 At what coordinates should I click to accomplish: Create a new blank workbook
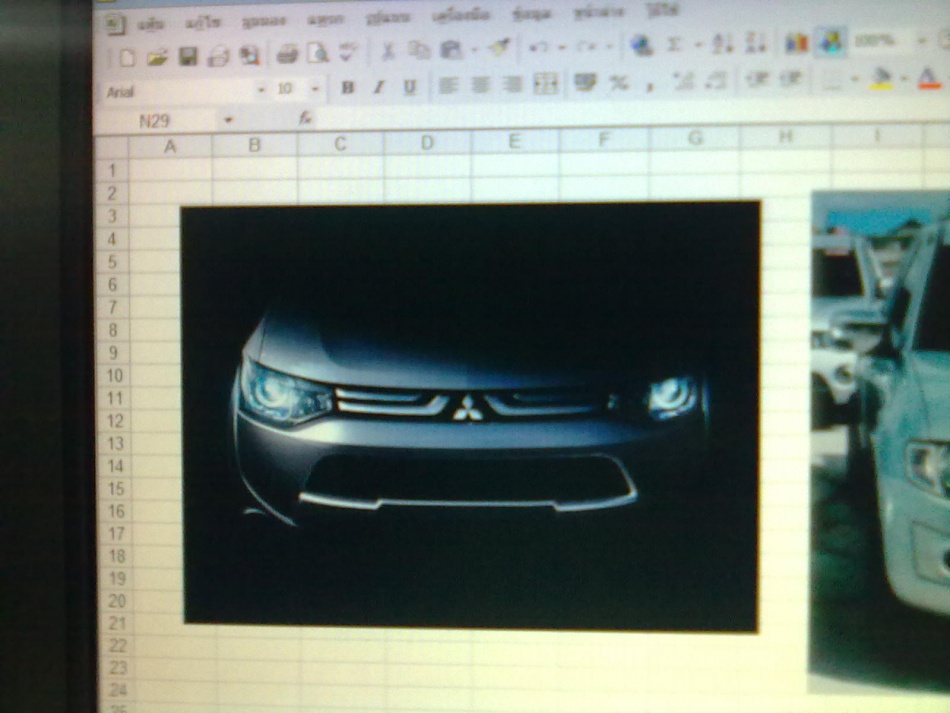coord(127,58)
